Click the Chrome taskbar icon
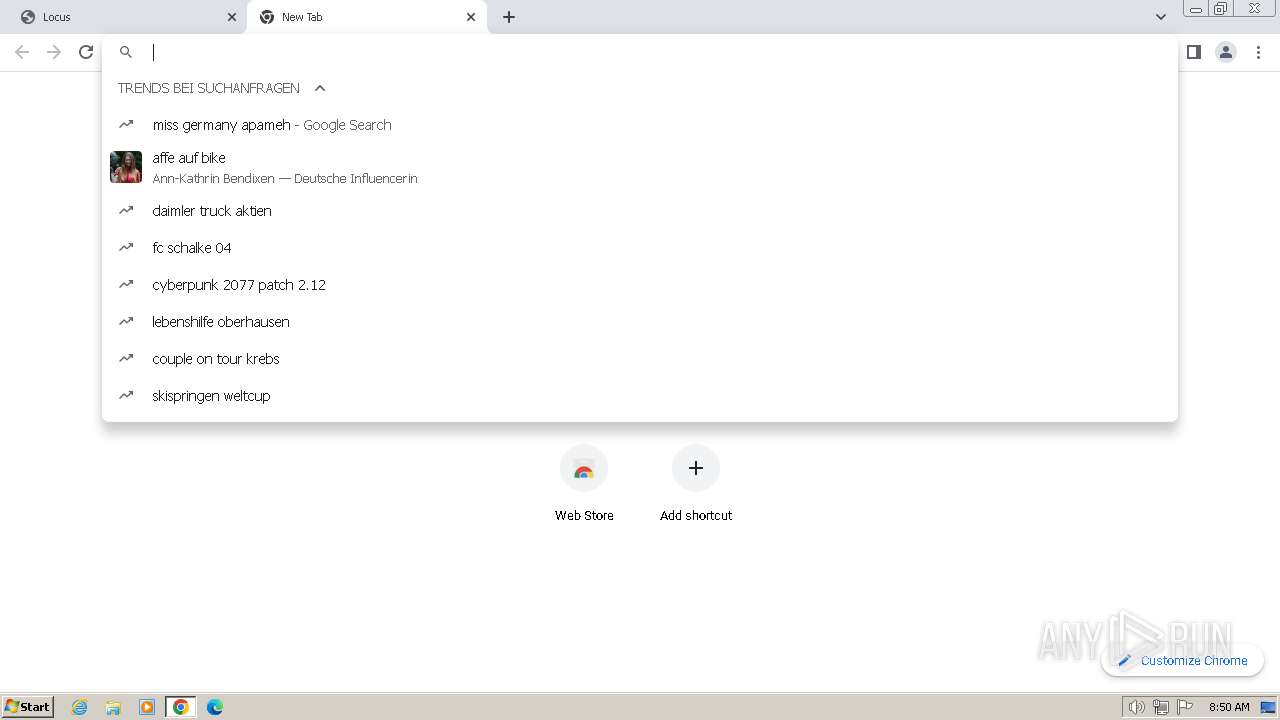This screenshot has height=720, width=1280. point(181,707)
